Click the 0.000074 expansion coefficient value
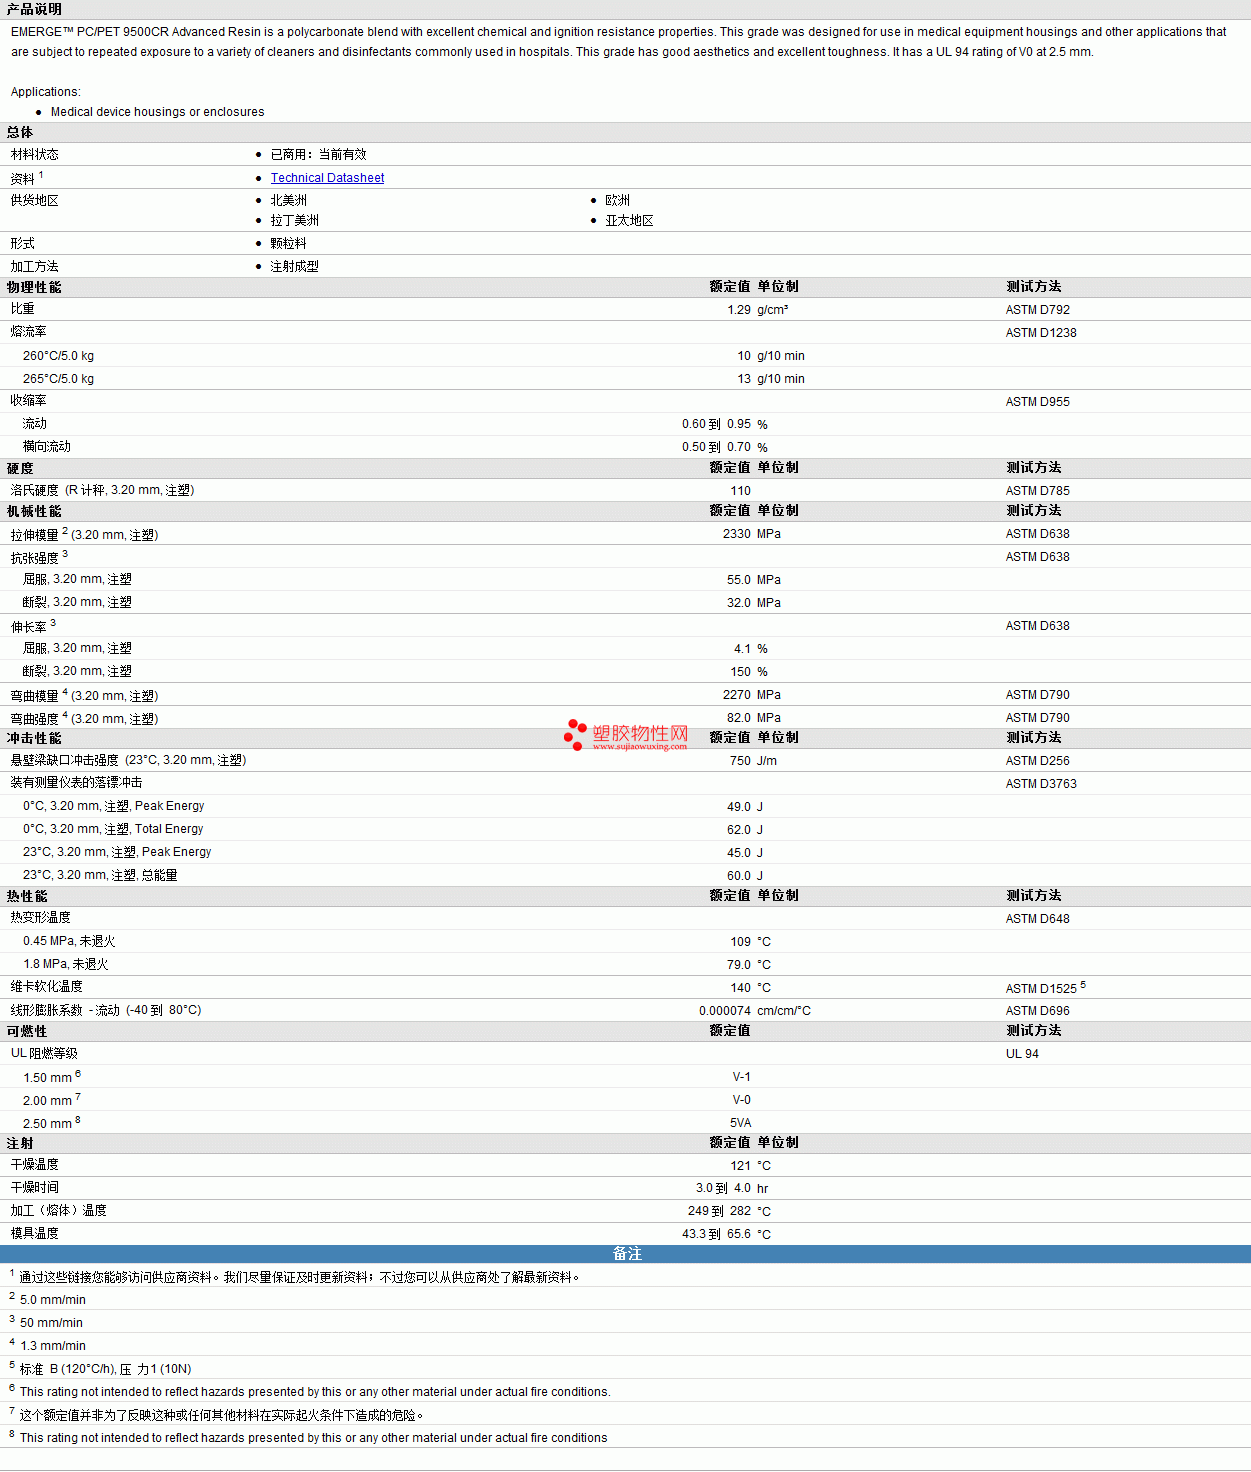This screenshot has height=1472, width=1251. click(x=725, y=1011)
